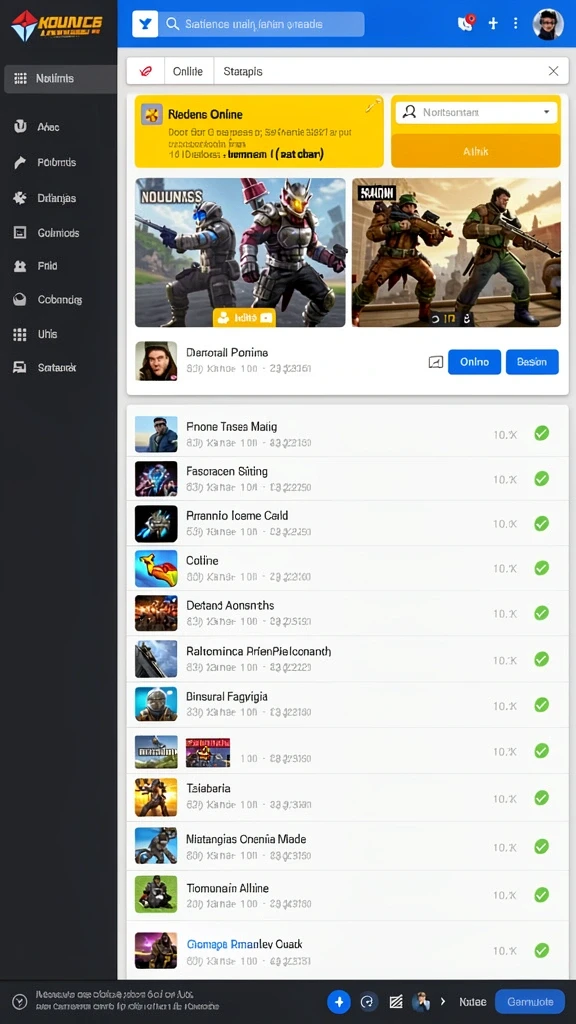Expand the Noritsontart dropdown
576x1024 pixels.
point(476,112)
